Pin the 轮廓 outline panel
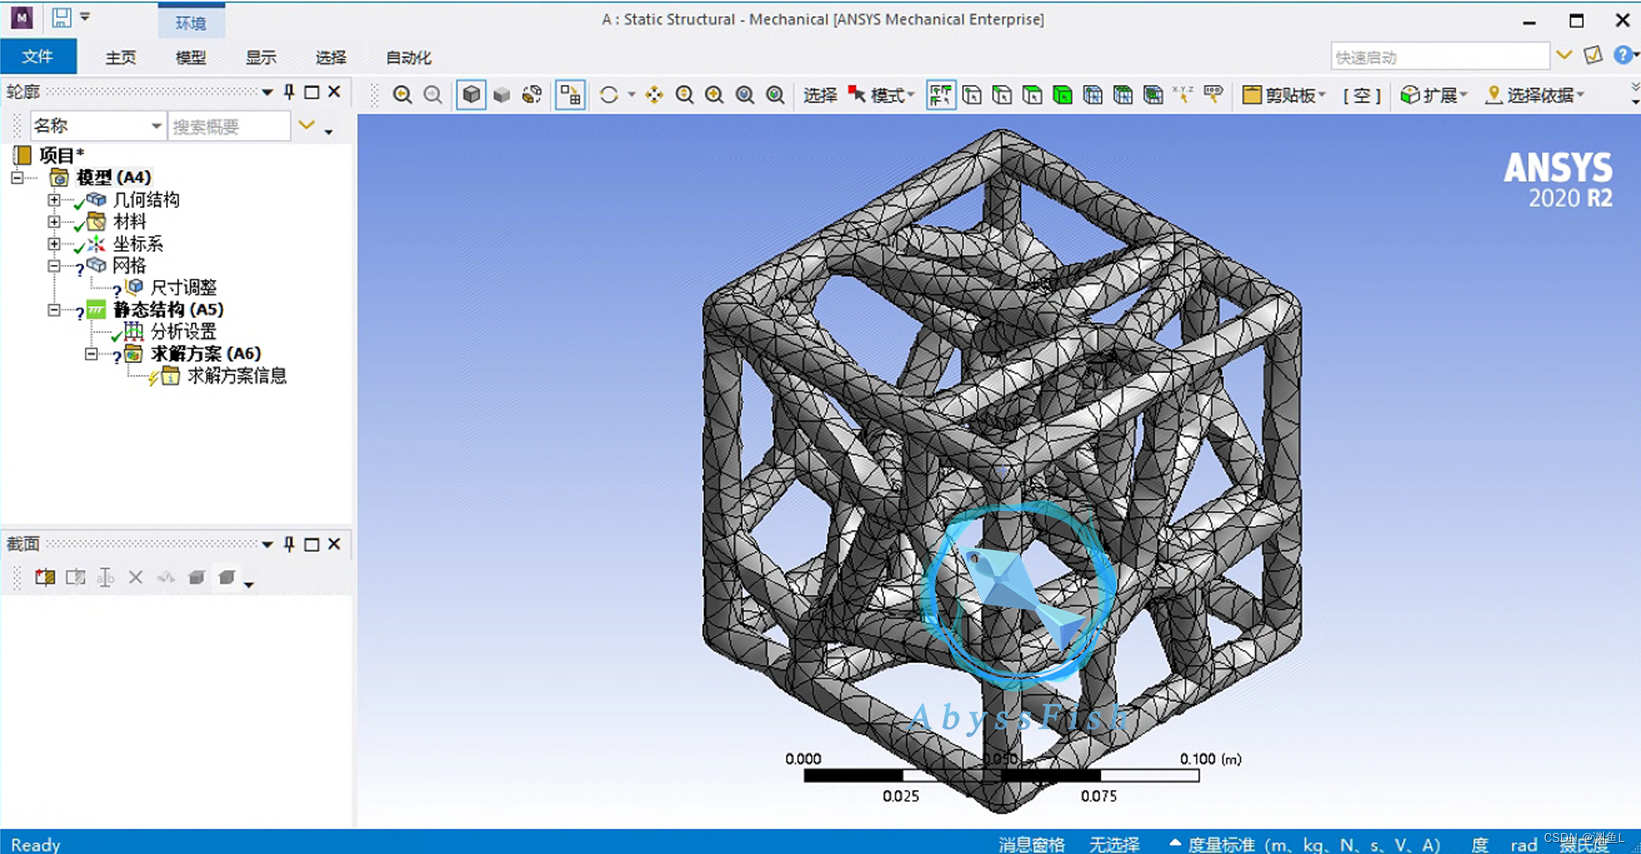Image resolution: width=1641 pixels, height=854 pixels. (x=289, y=92)
